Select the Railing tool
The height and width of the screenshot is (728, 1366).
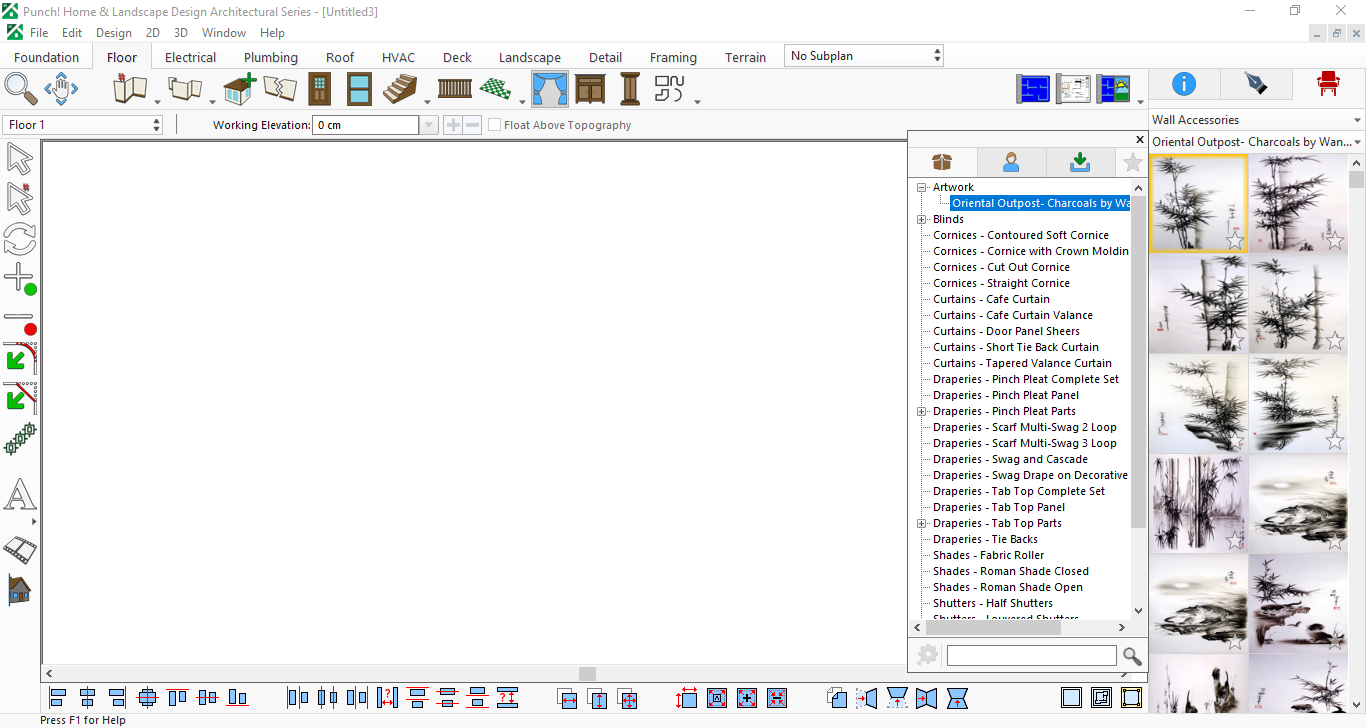(x=455, y=88)
